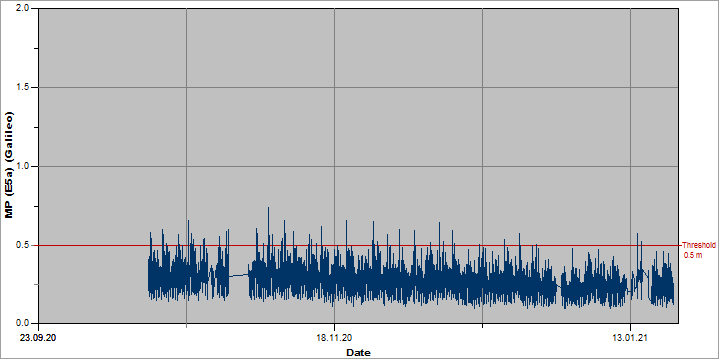This screenshot has width=720, height=360.
Task: Click the 2.0 y-axis tick label
Action: pos(24,8)
